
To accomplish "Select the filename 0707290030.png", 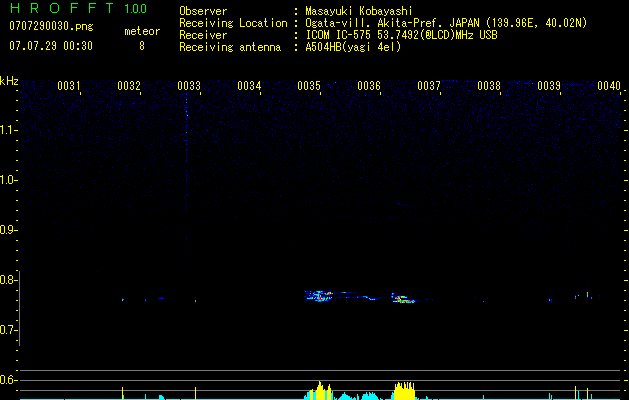I will [x=51, y=27].
